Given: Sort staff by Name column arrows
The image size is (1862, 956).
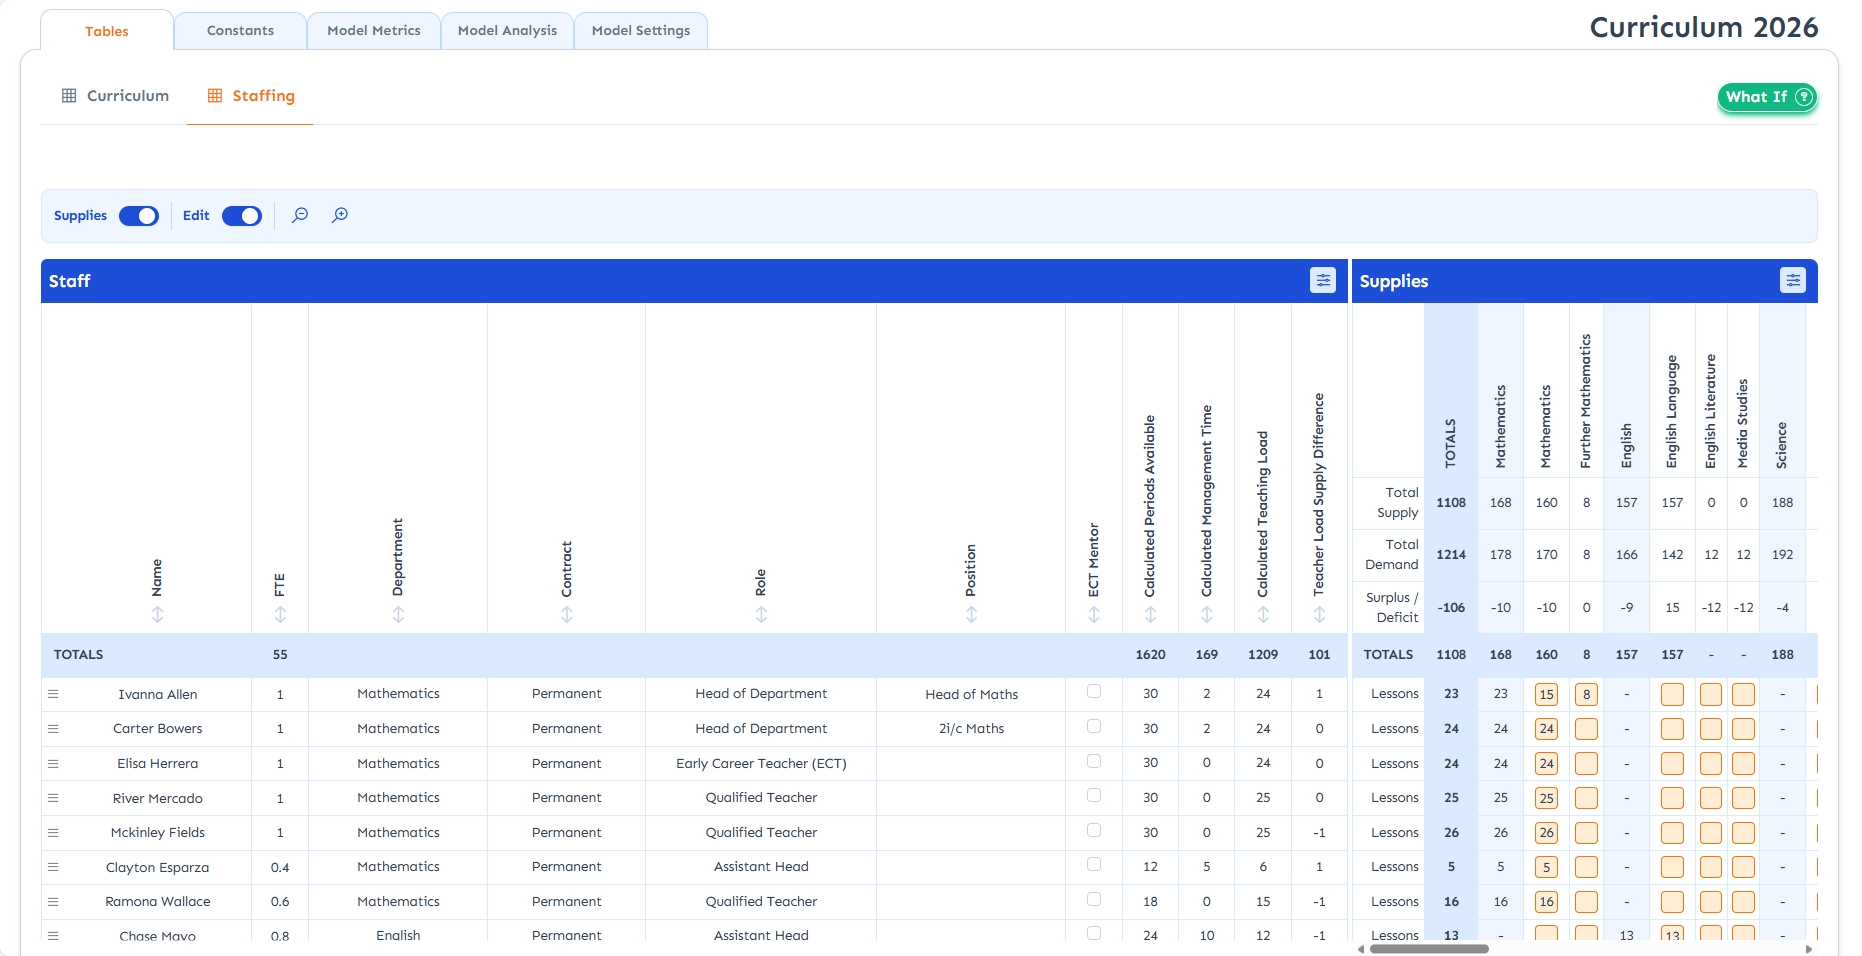Looking at the screenshot, I should [x=157, y=615].
